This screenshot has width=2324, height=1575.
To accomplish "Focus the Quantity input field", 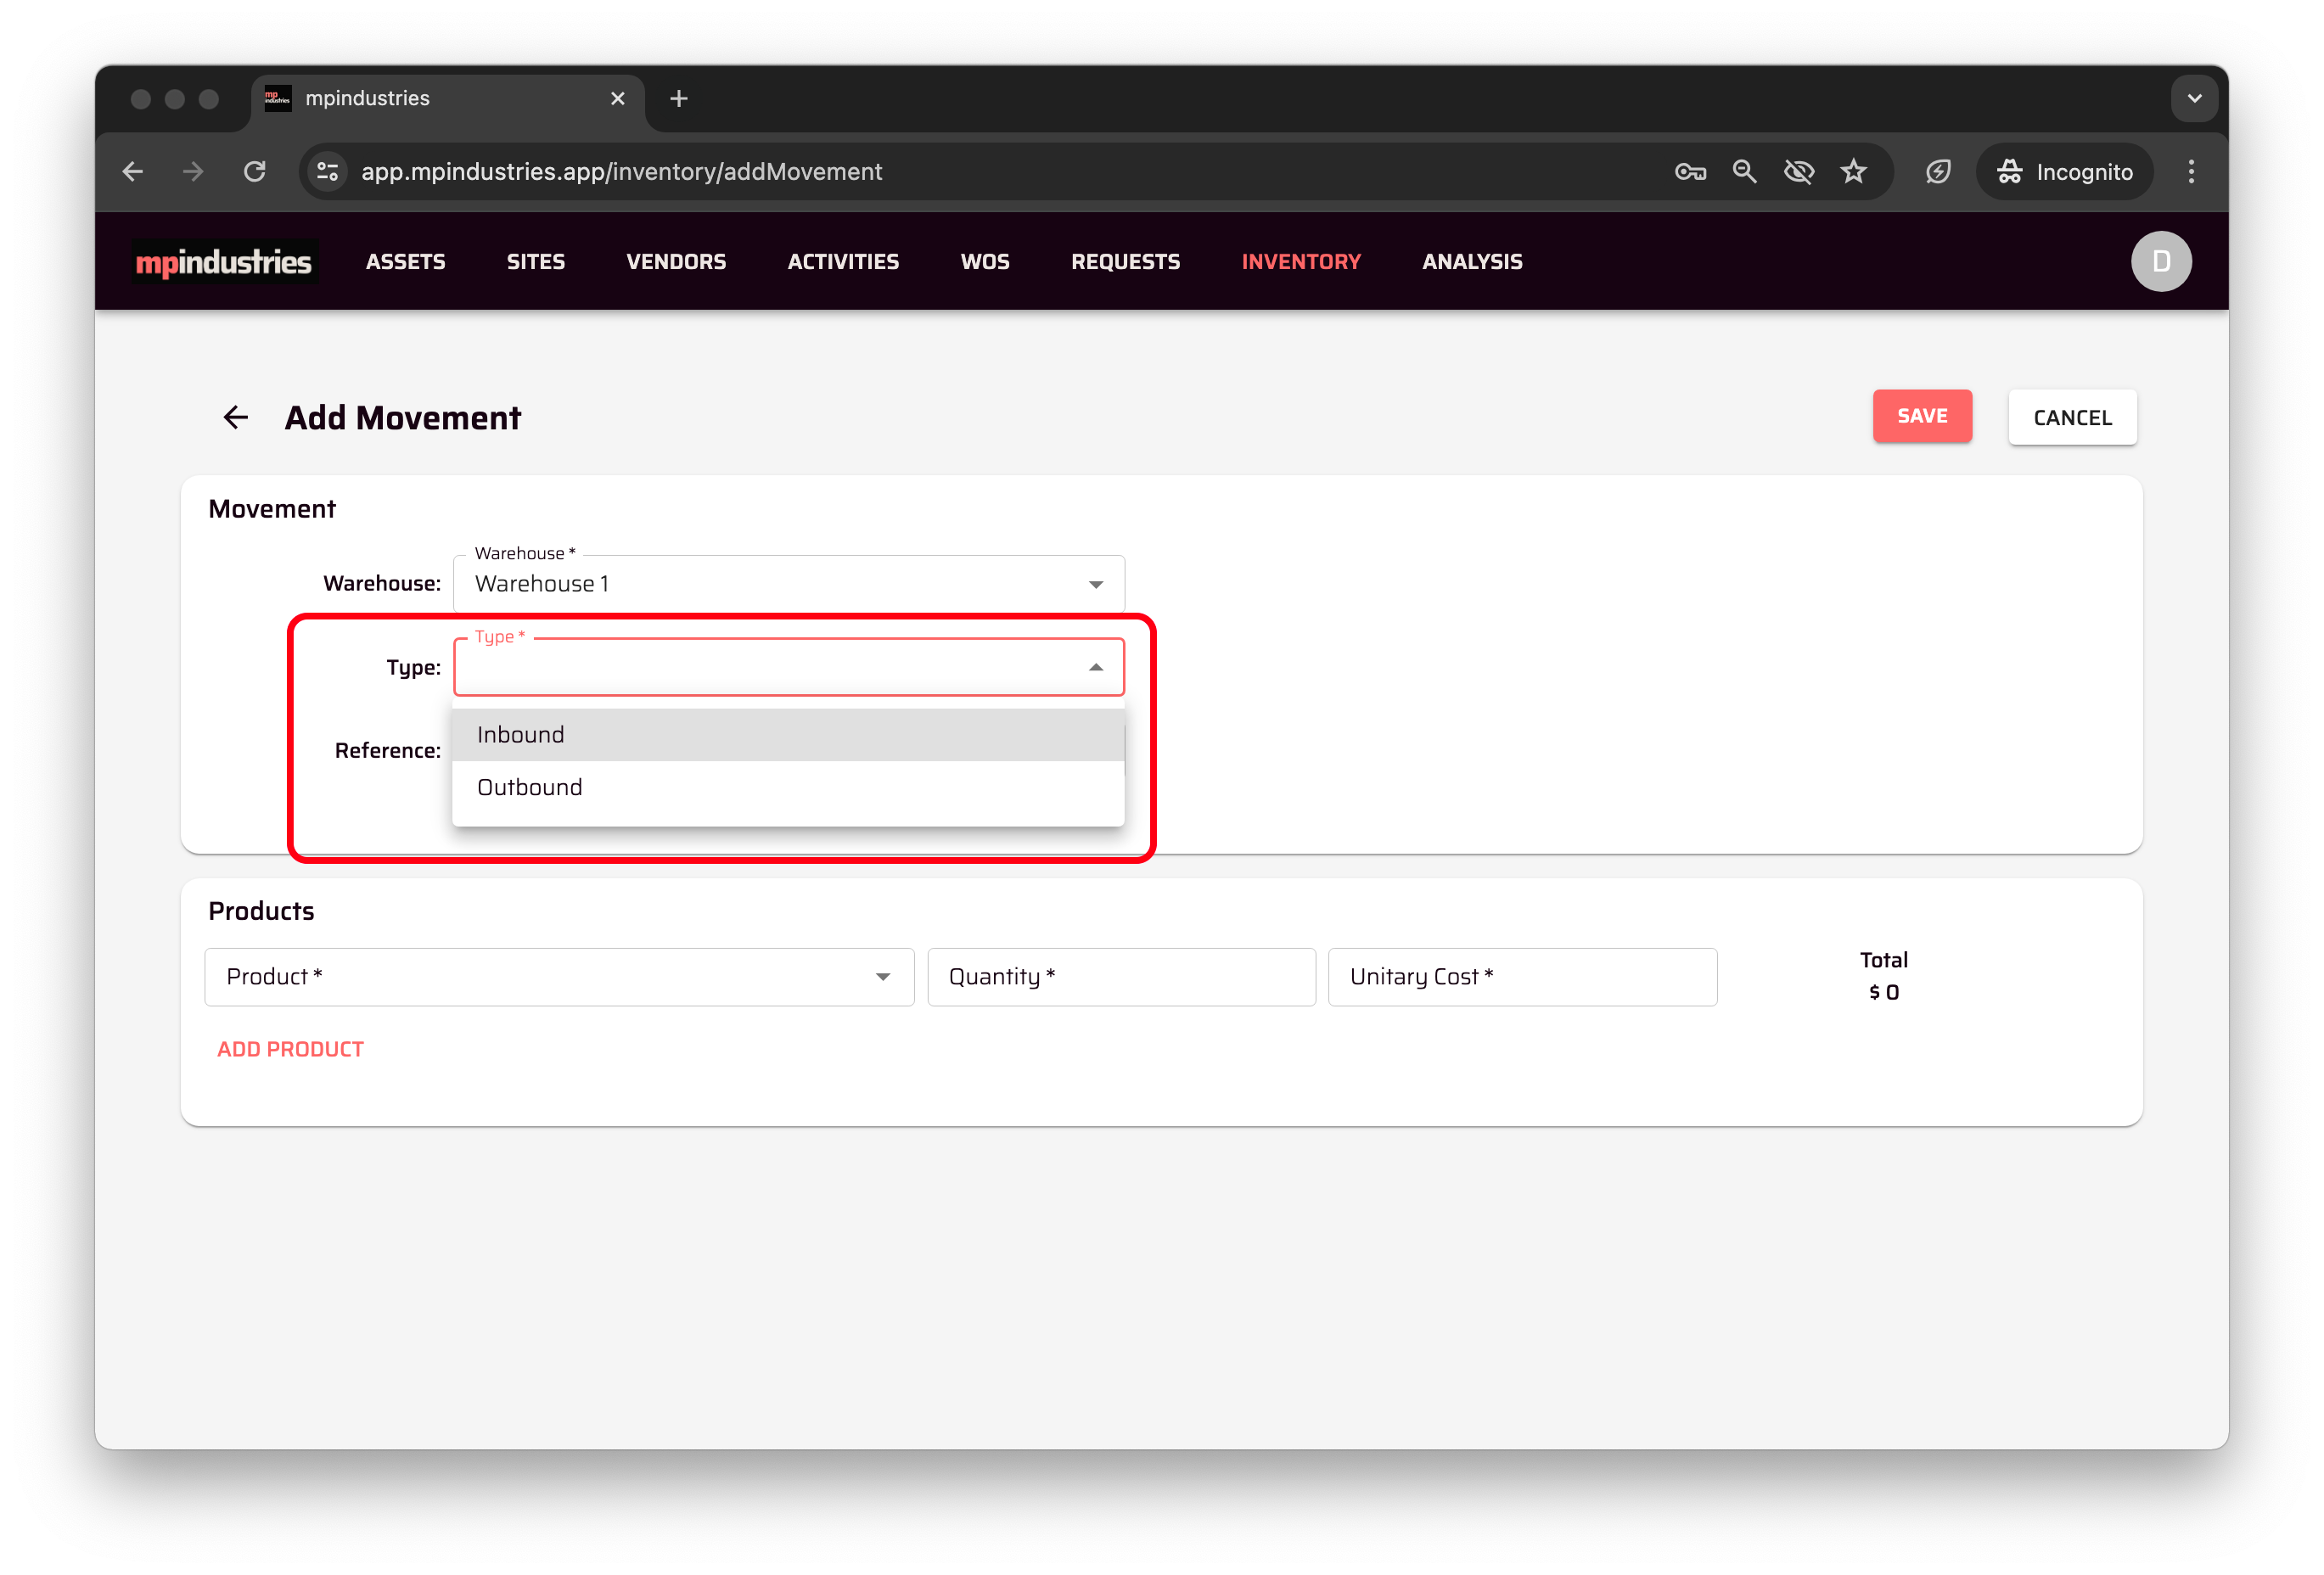I will [x=1120, y=977].
